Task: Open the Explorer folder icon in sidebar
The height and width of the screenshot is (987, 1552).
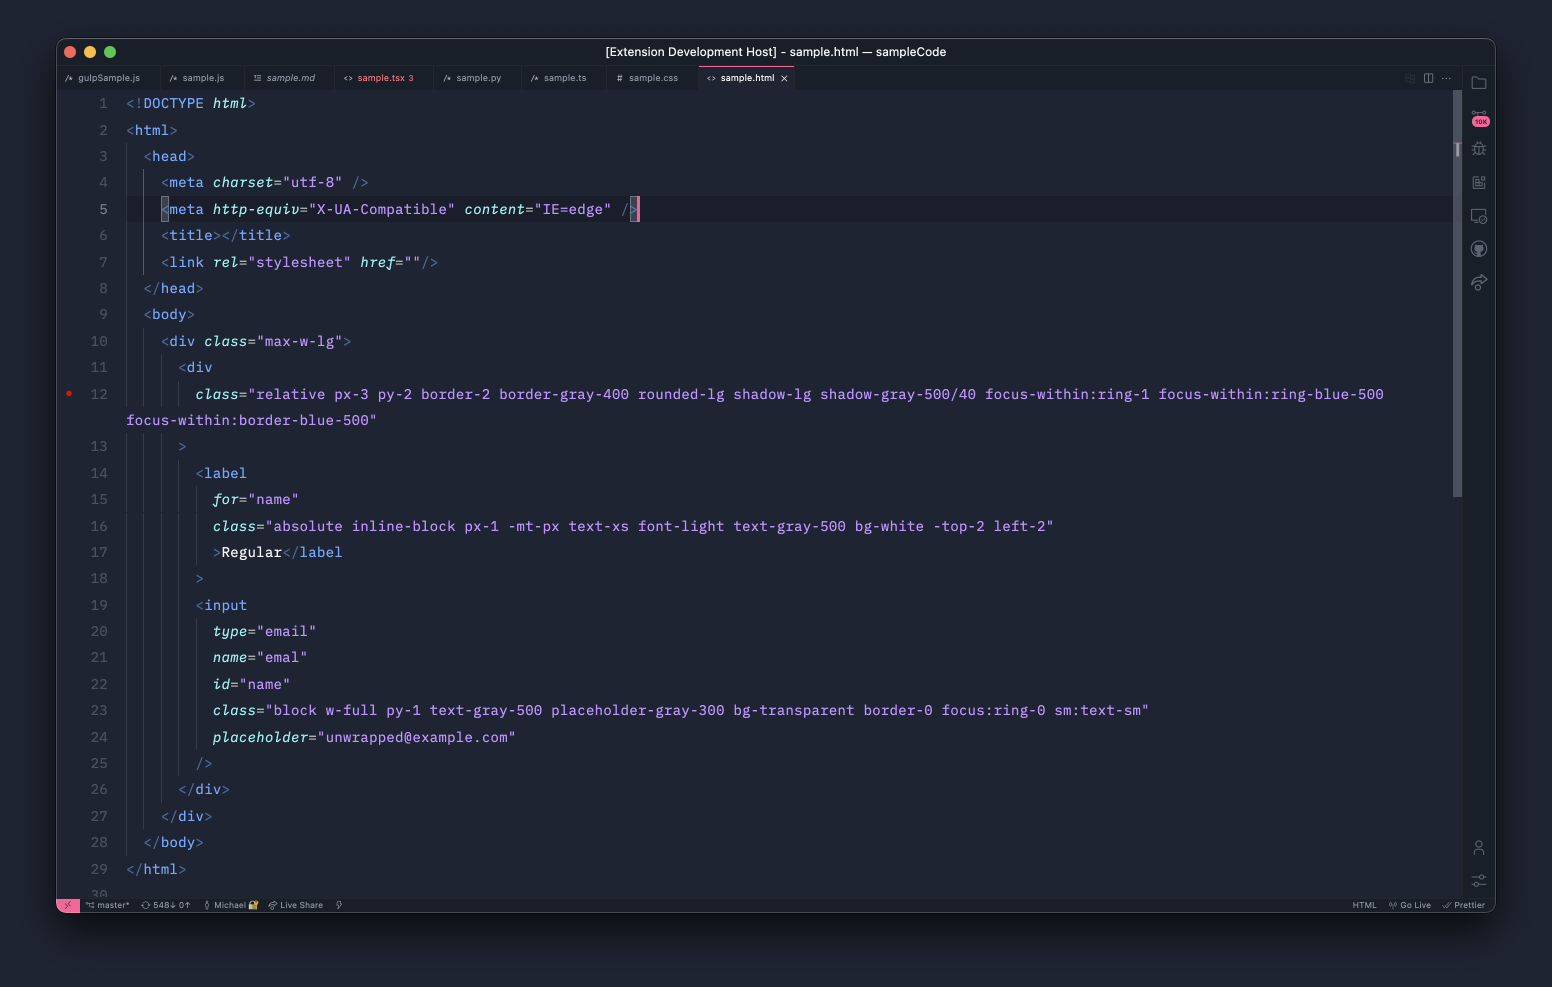Action: [x=1479, y=83]
